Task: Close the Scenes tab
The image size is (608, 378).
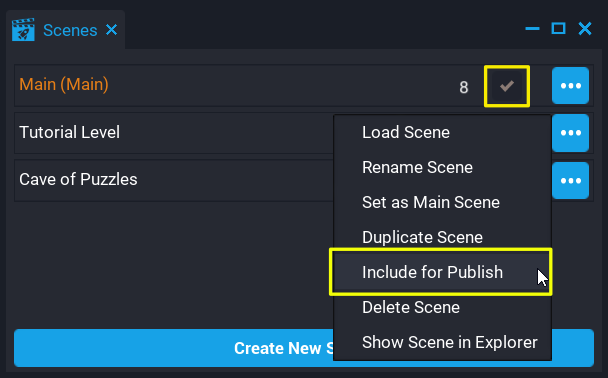Action: click(112, 29)
